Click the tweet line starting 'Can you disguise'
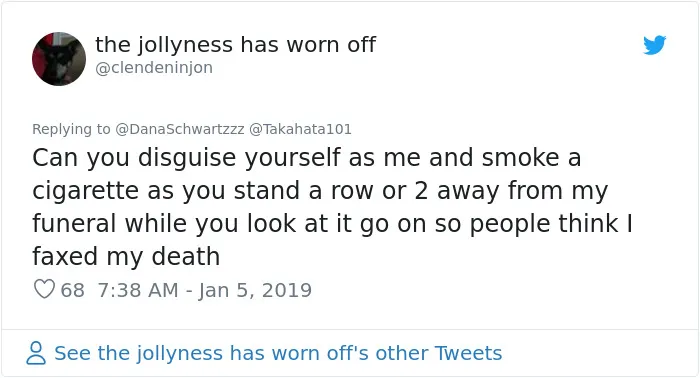This screenshot has height=378, width=700. point(307,158)
